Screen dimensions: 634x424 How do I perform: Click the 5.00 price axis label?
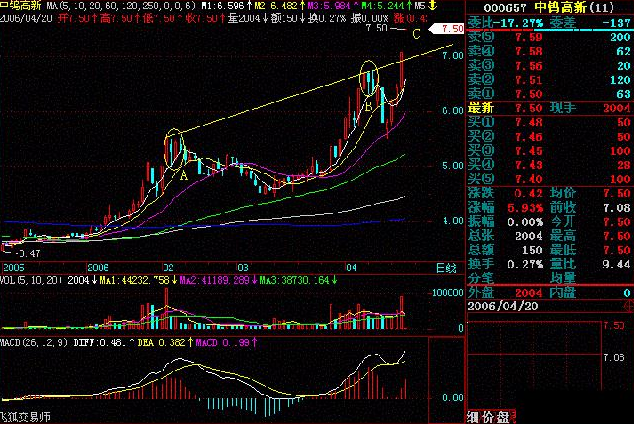[453, 166]
